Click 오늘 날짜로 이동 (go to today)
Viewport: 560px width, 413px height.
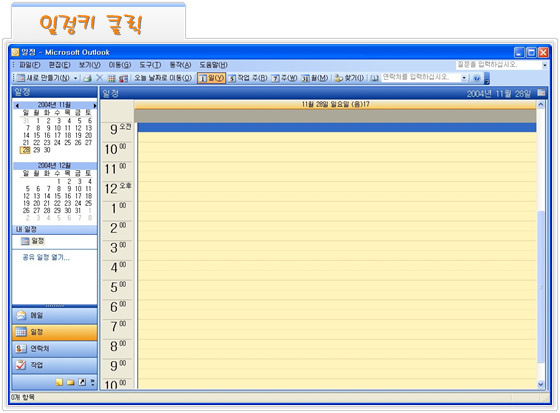coord(163,78)
